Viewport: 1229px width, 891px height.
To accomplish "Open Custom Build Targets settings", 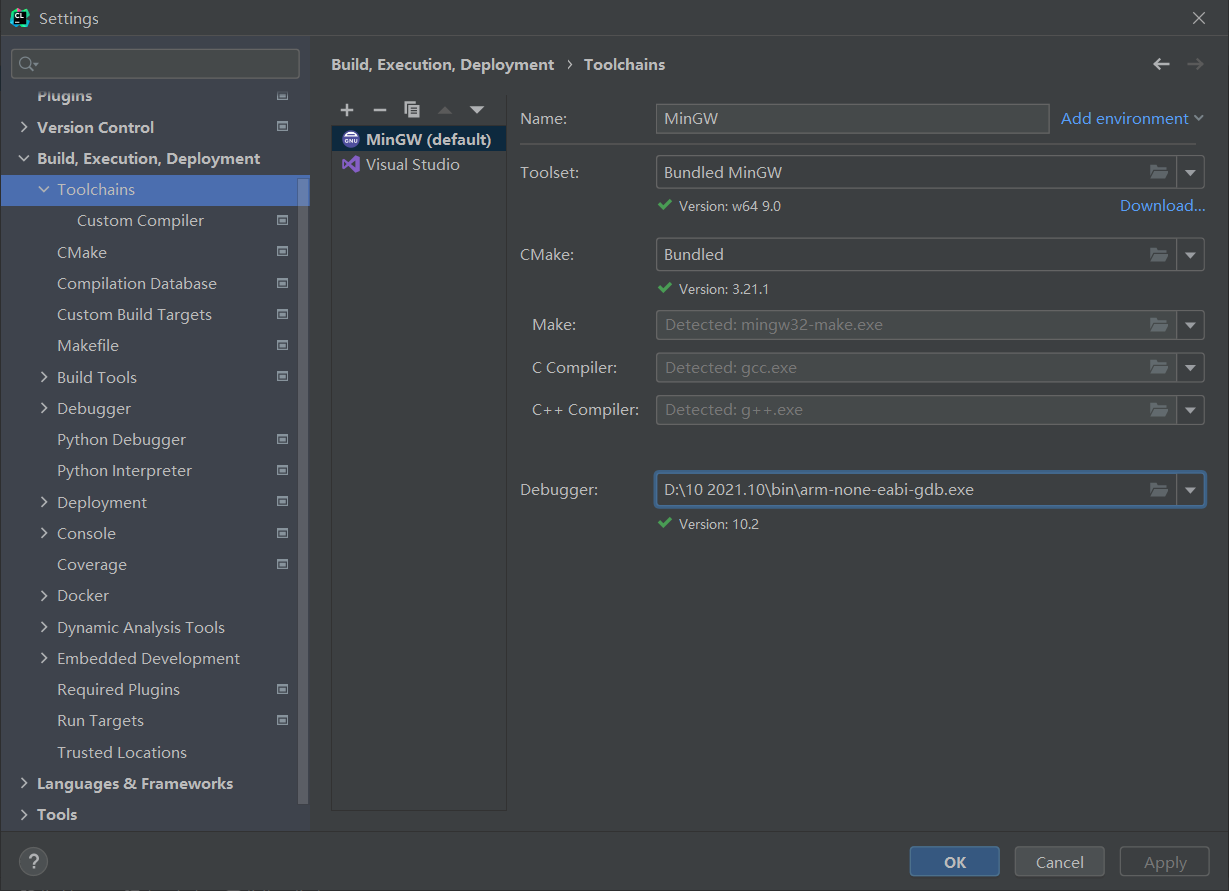I will (x=134, y=314).
